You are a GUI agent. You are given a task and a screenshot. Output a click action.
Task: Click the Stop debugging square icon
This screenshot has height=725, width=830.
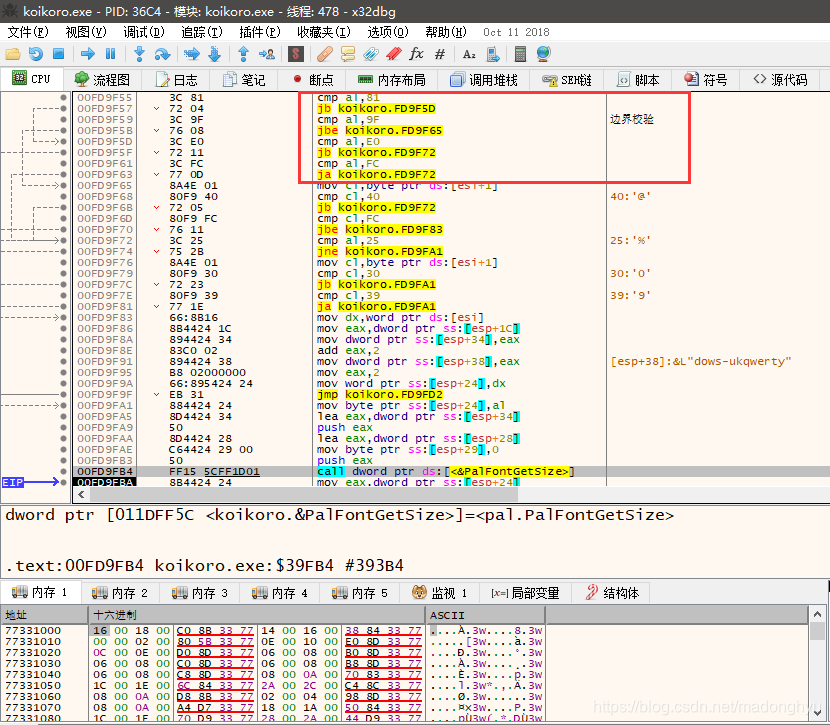tap(59, 54)
